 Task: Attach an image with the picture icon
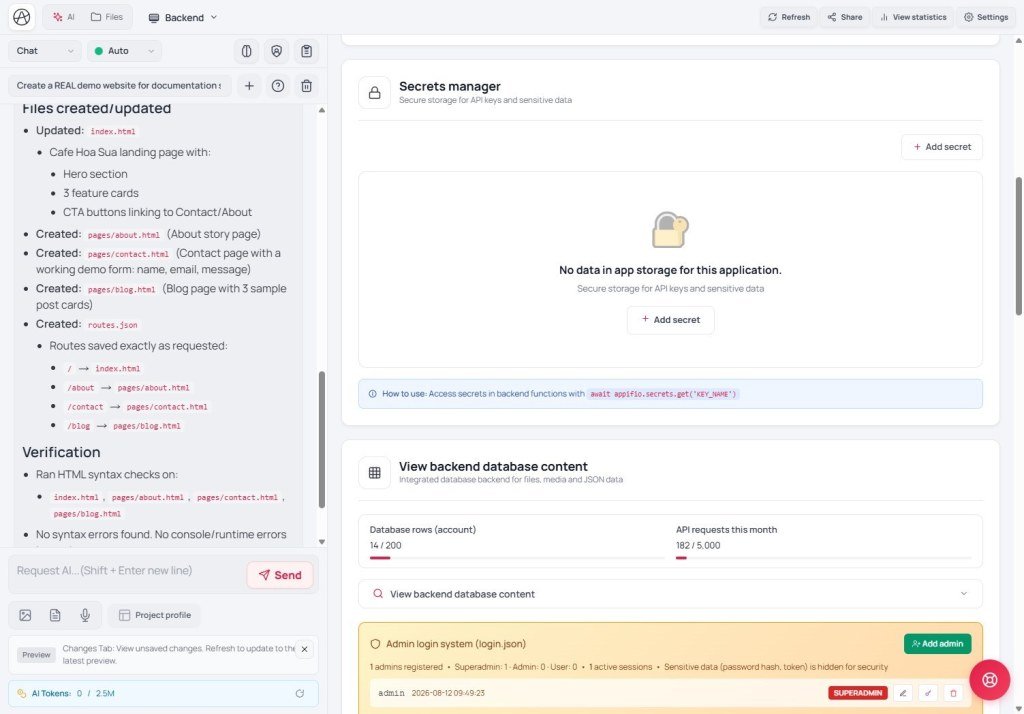coord(25,615)
